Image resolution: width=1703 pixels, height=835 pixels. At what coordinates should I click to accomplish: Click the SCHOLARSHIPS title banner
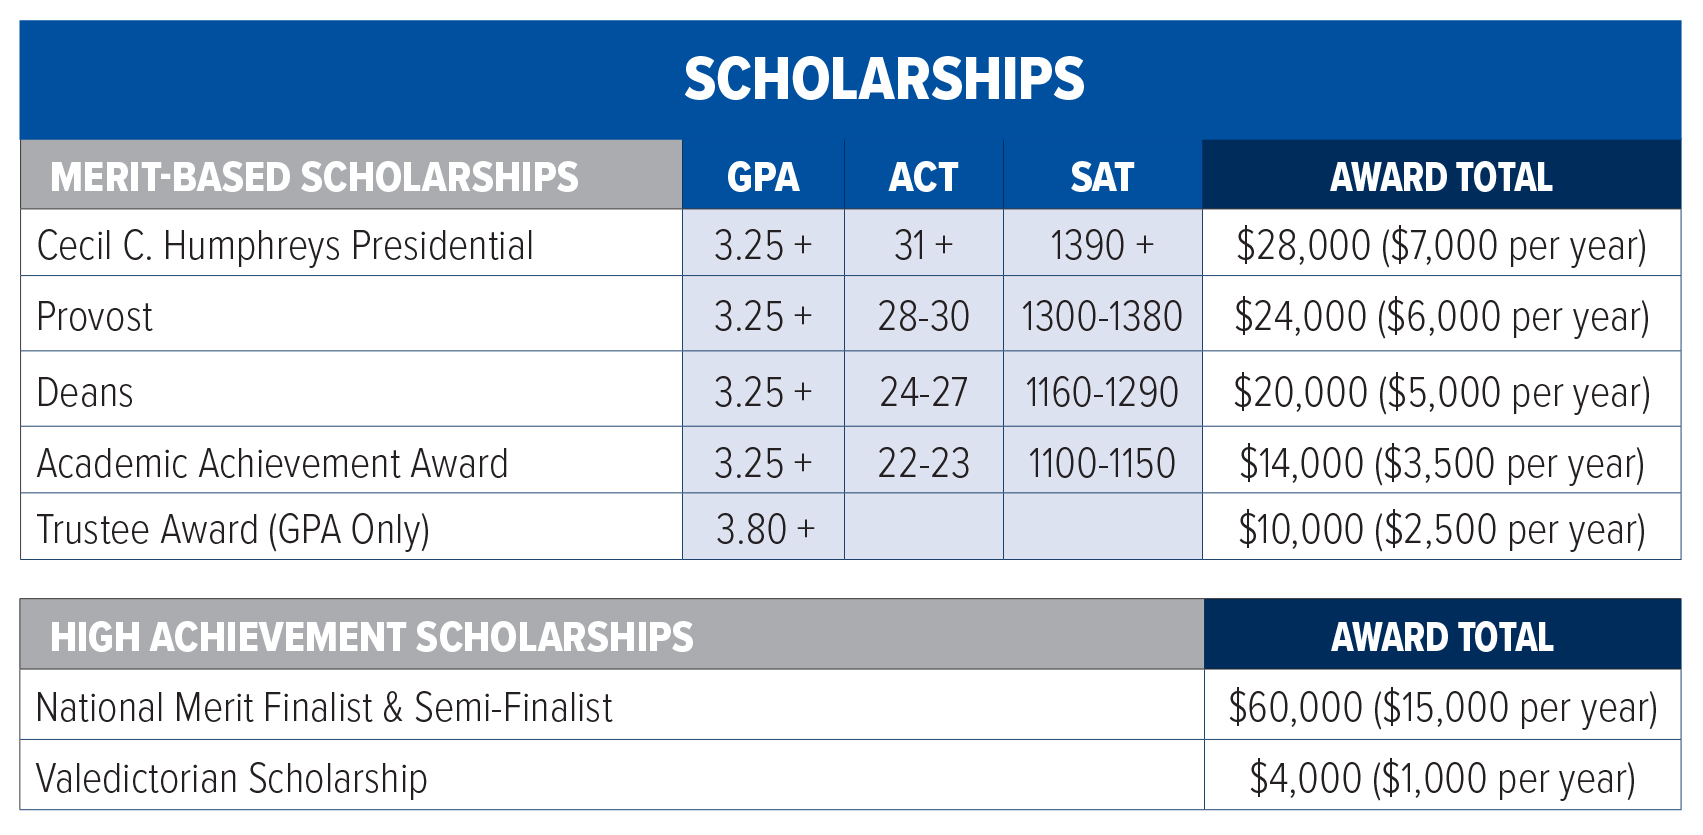point(884,79)
